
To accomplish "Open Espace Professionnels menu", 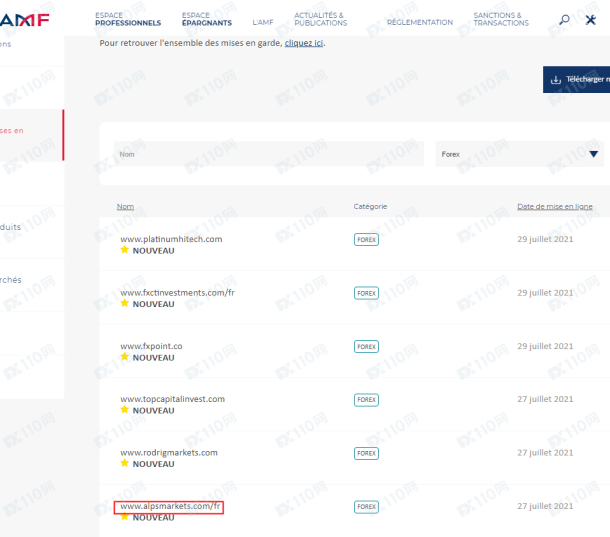I will point(128,19).
